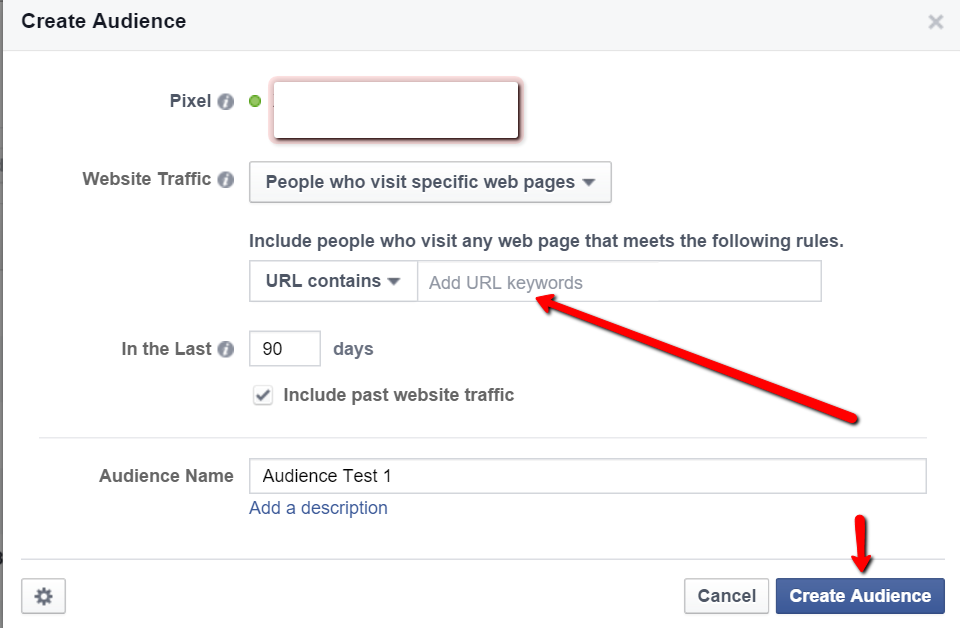Click the Website Traffic label text
Screen dimensions: 960x628
pyautogui.click(x=147, y=179)
